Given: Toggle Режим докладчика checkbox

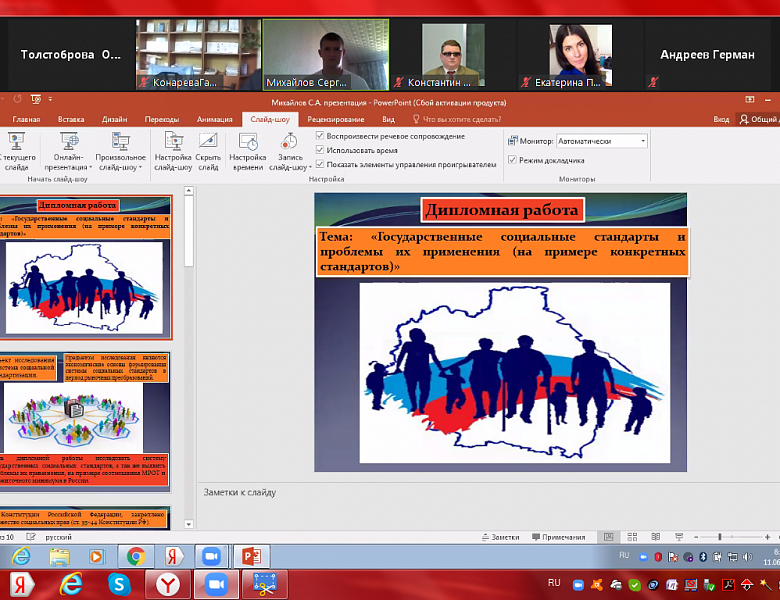Looking at the screenshot, I should point(512,160).
